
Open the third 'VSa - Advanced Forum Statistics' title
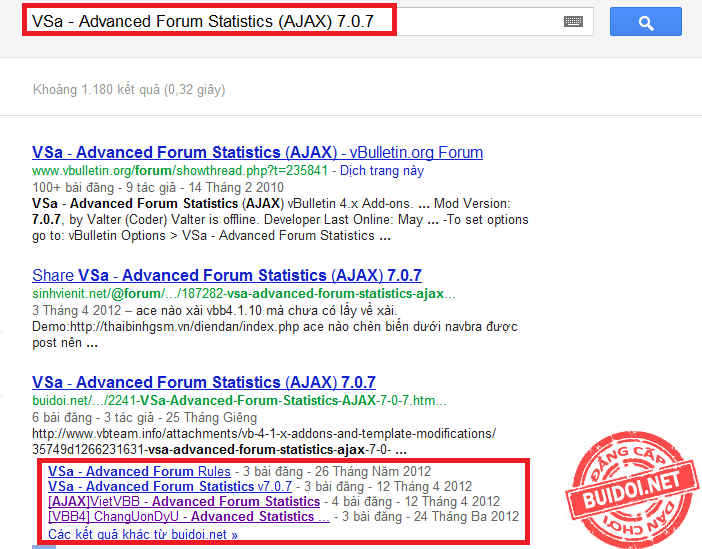tap(203, 382)
